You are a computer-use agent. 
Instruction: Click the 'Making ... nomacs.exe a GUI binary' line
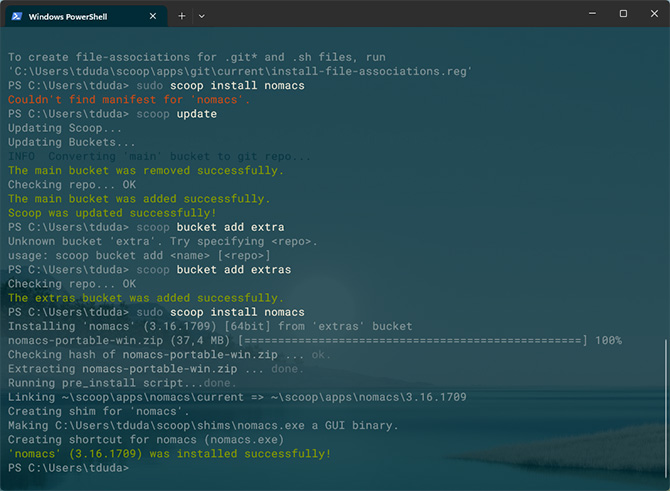point(203,425)
